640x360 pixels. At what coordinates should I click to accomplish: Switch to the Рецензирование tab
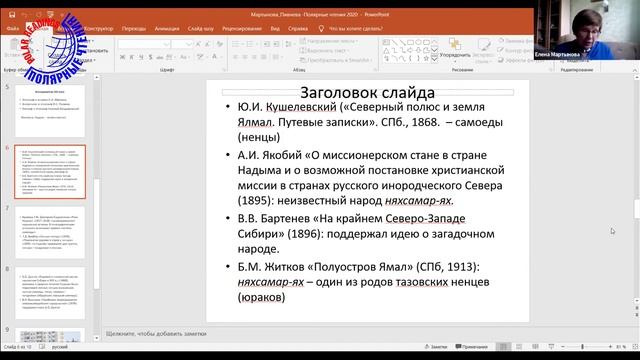pos(242,29)
